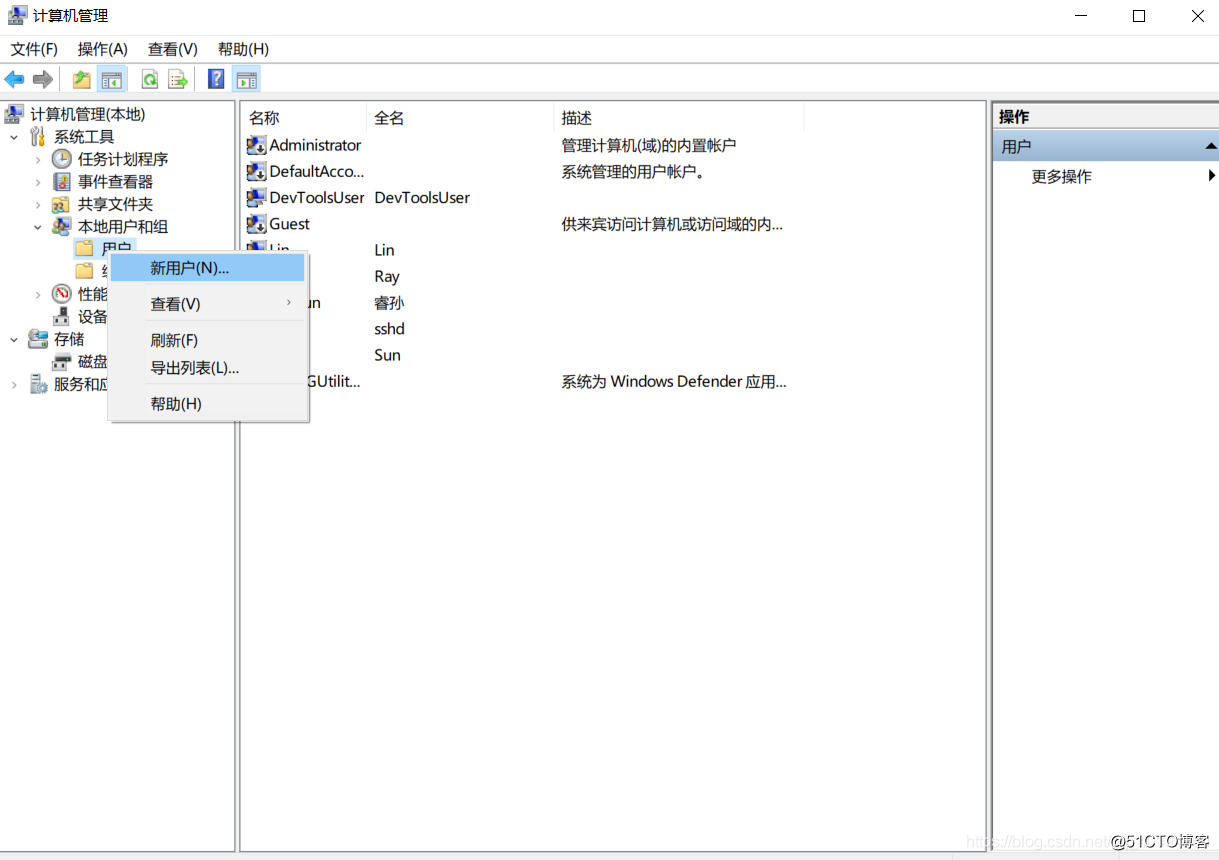This screenshot has height=860, width=1219.
Task: Choose 新用户(N)... from the context menu
Action: 207,268
